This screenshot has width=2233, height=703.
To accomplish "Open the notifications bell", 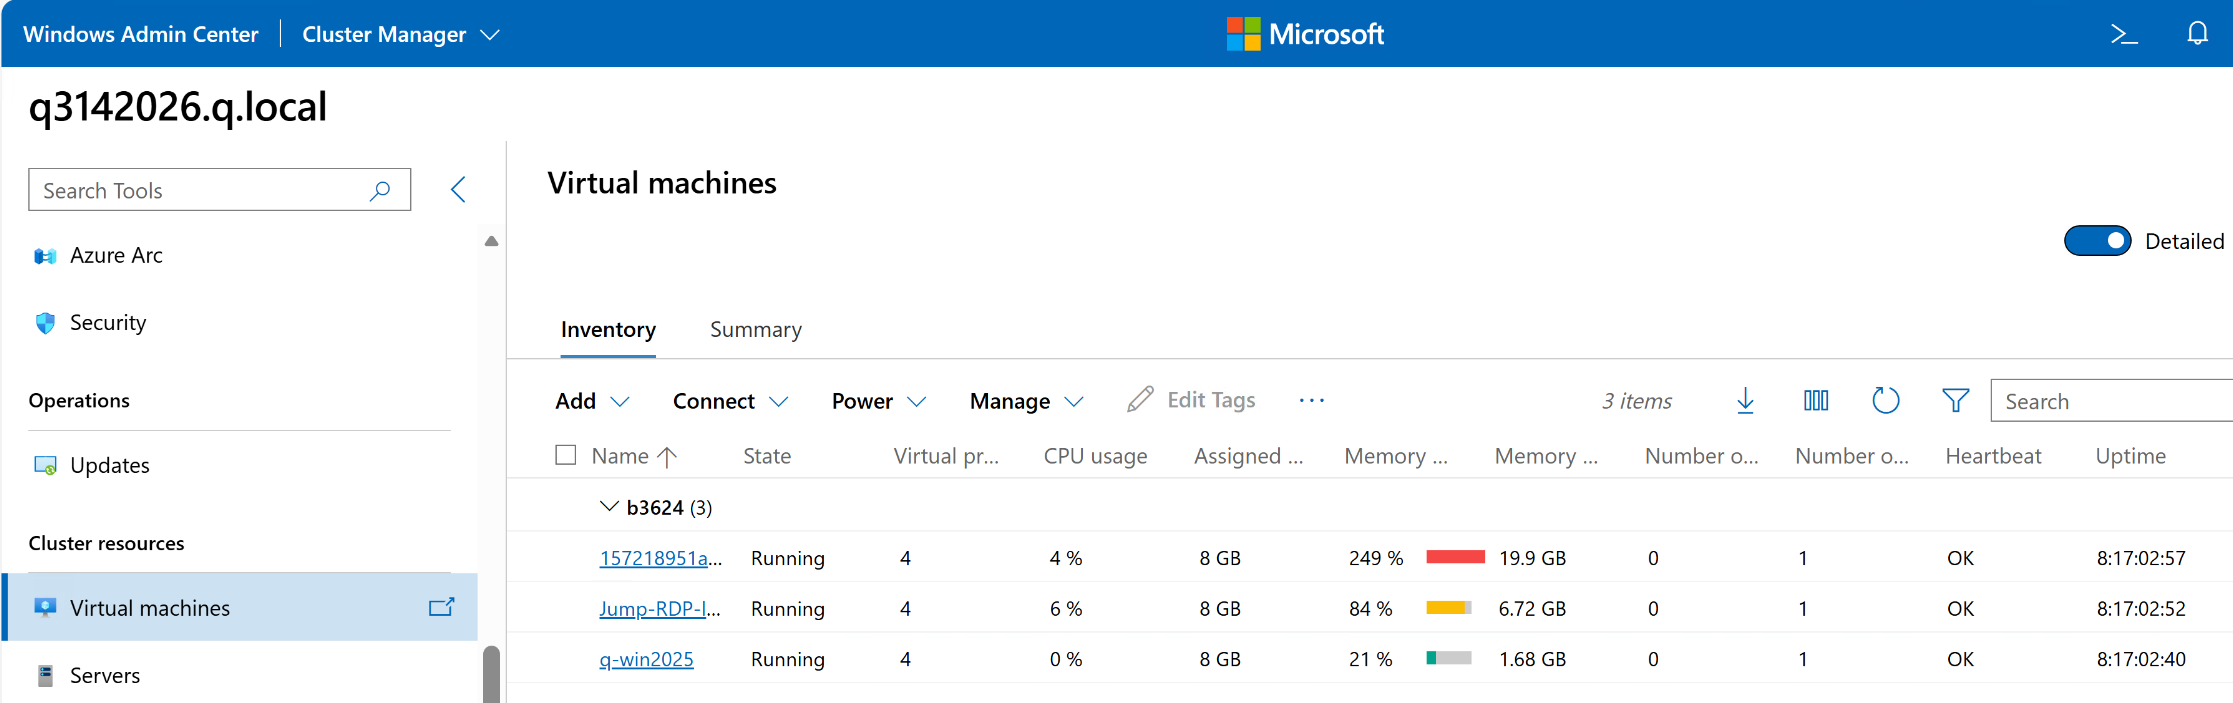I will pyautogui.click(x=2197, y=34).
